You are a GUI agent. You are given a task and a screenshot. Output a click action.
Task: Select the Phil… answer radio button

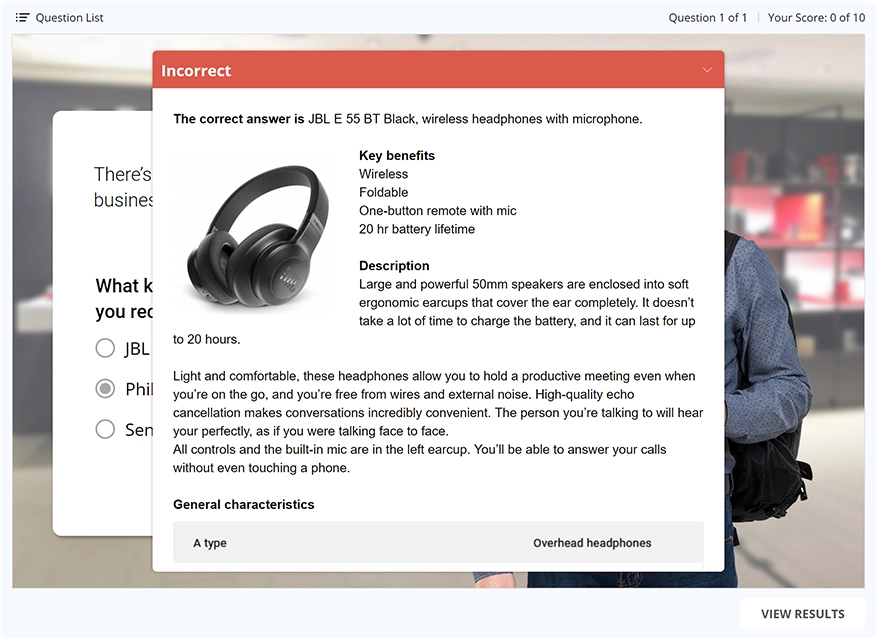coord(105,389)
